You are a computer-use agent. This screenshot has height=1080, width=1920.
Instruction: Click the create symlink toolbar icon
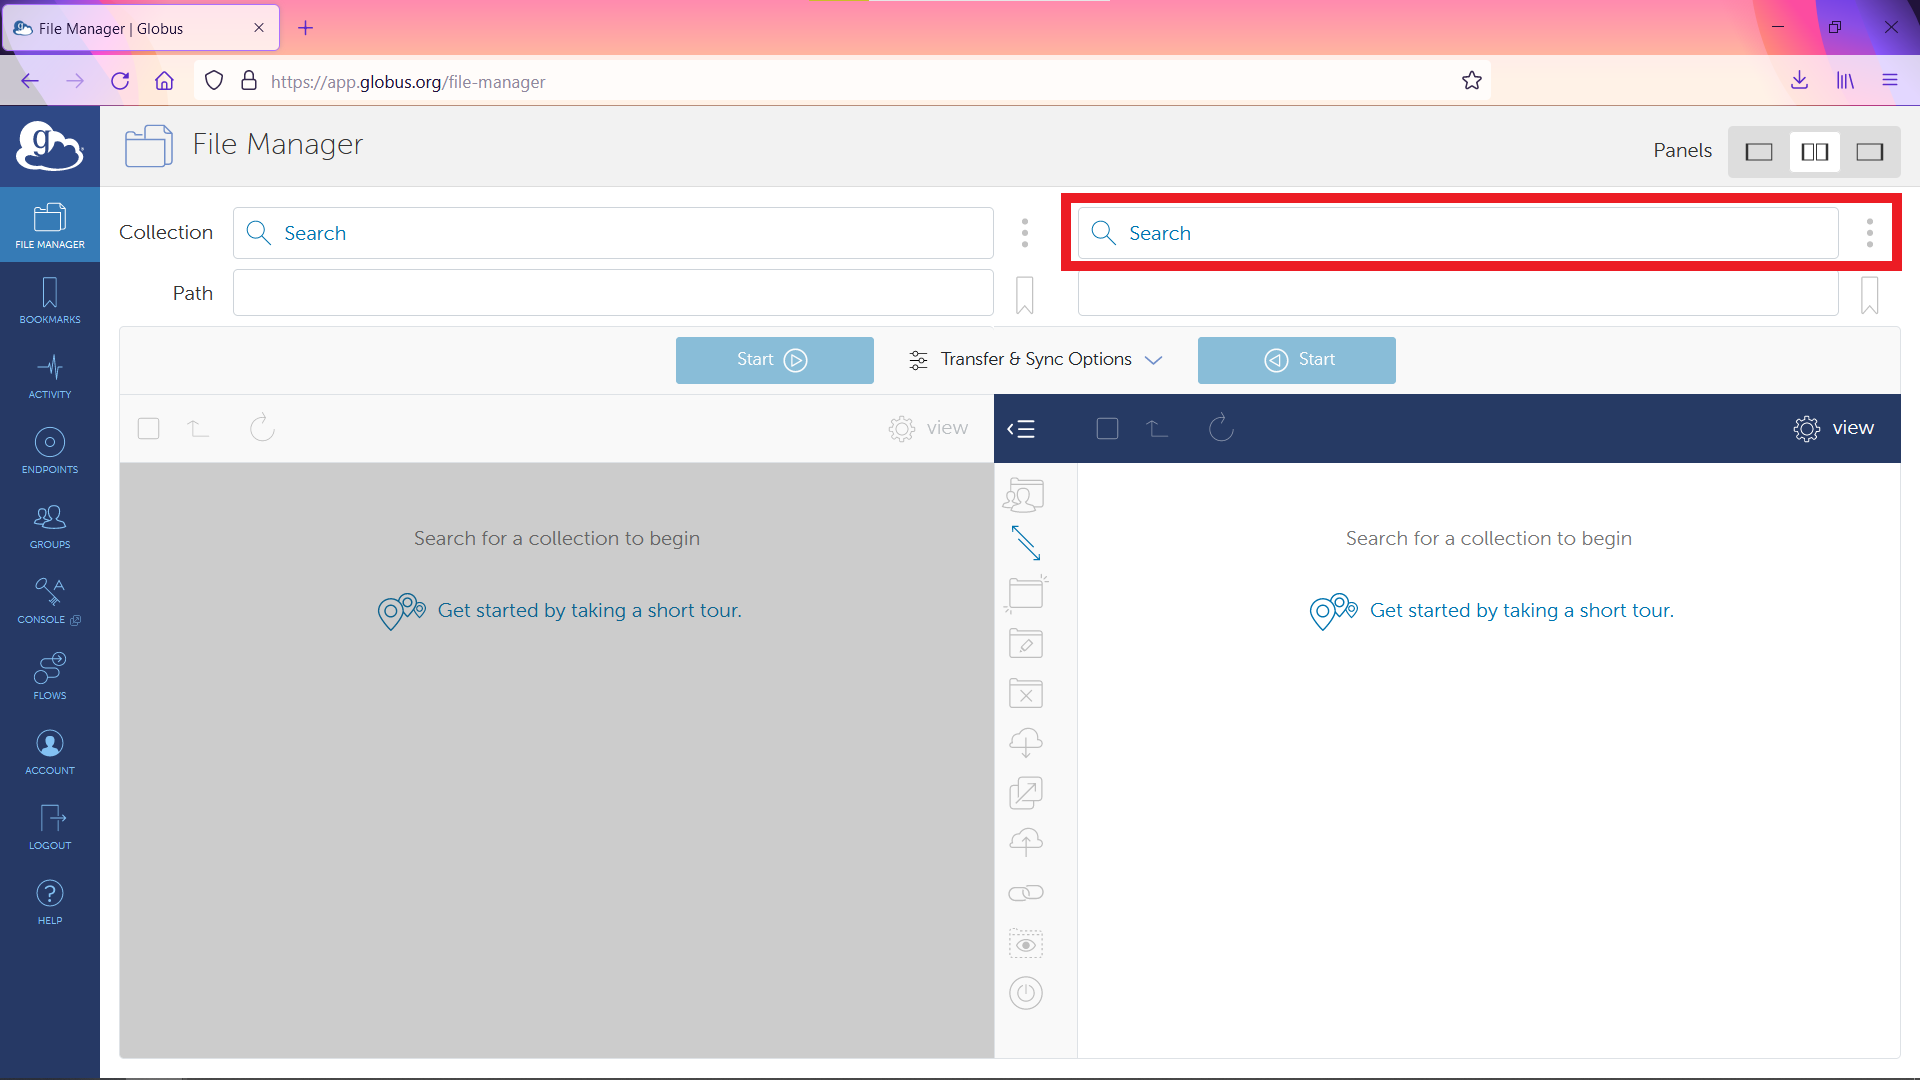1027,894
